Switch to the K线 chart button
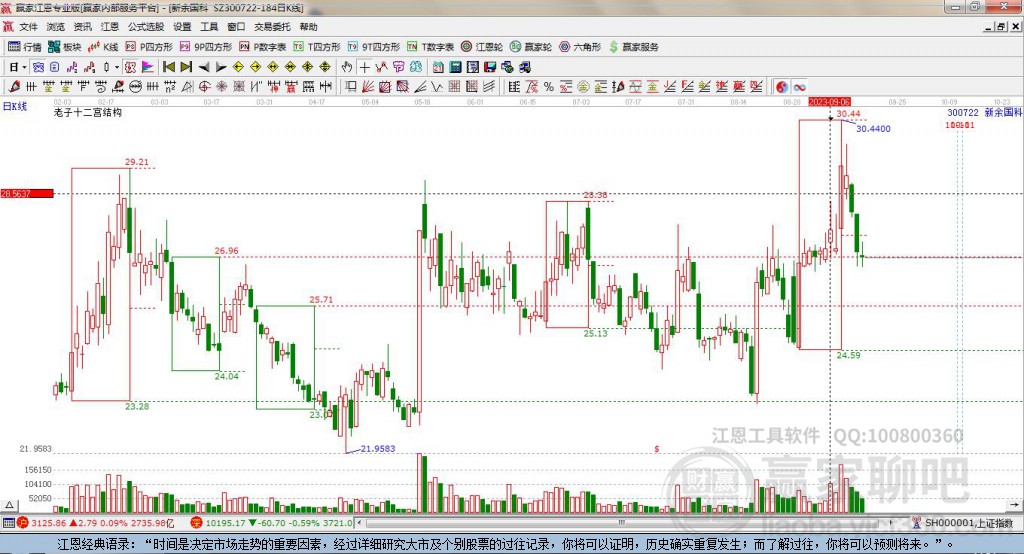The height and width of the screenshot is (554, 1024). [x=103, y=46]
